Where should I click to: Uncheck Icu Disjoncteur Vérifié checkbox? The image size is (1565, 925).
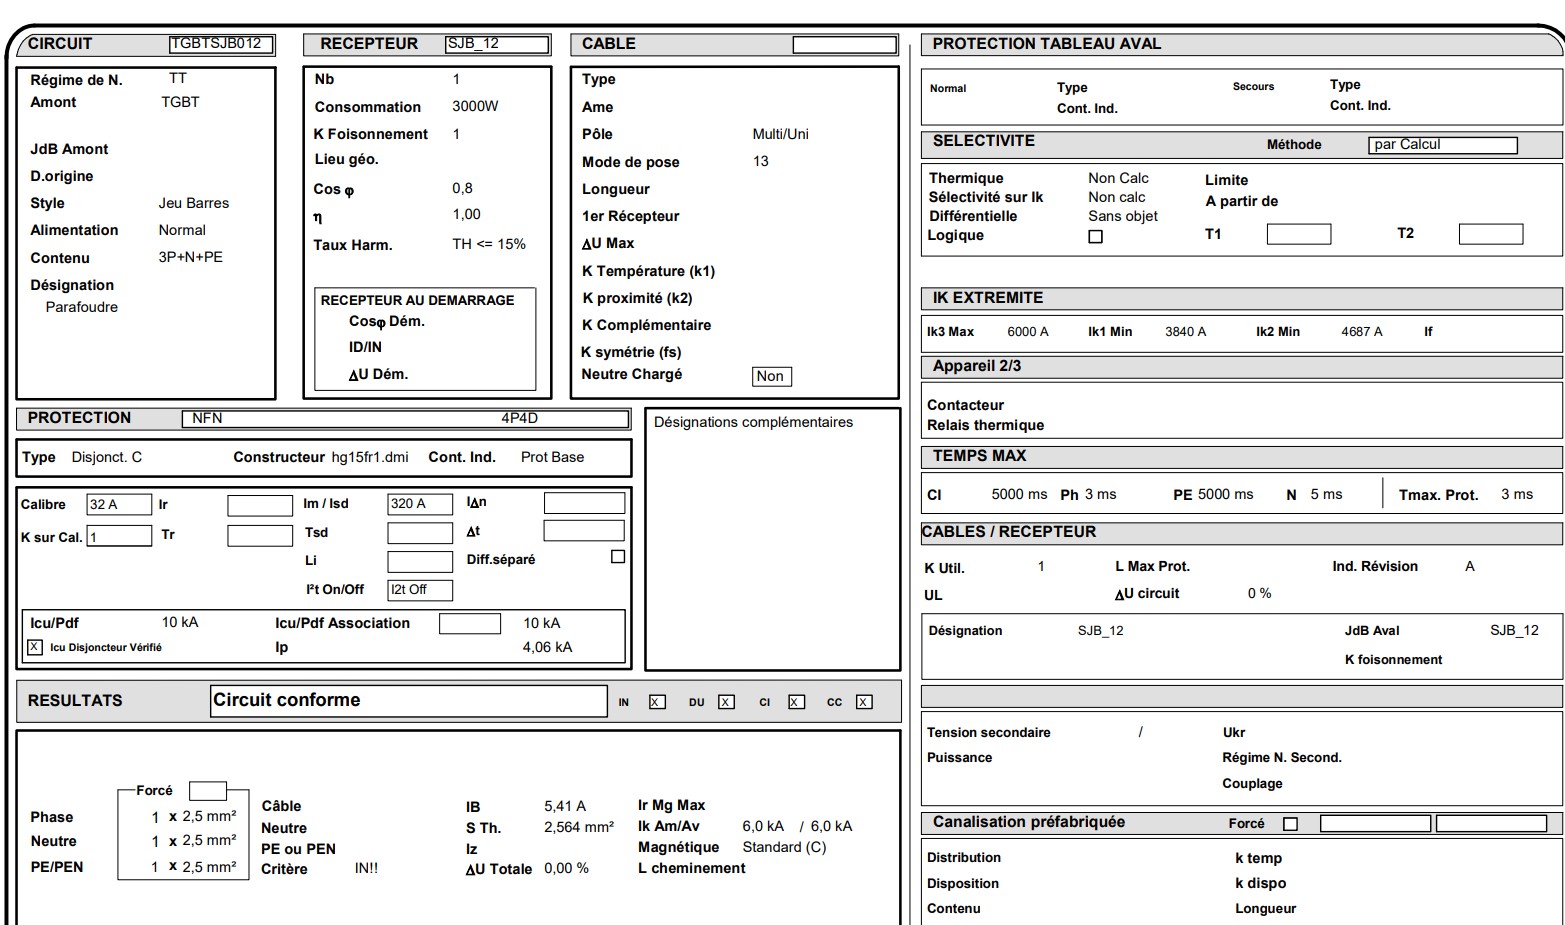pos(35,647)
